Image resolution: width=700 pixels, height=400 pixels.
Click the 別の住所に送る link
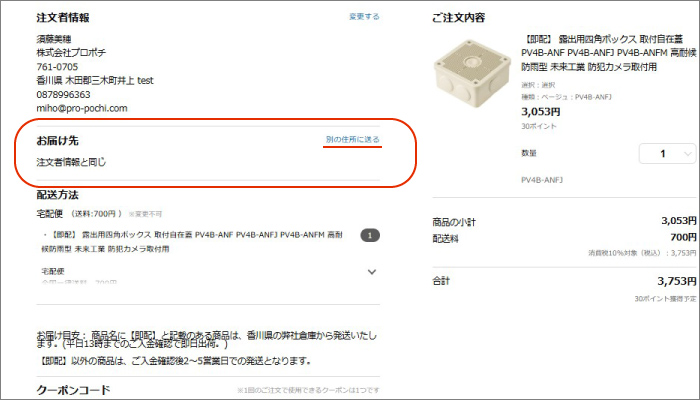(352, 139)
